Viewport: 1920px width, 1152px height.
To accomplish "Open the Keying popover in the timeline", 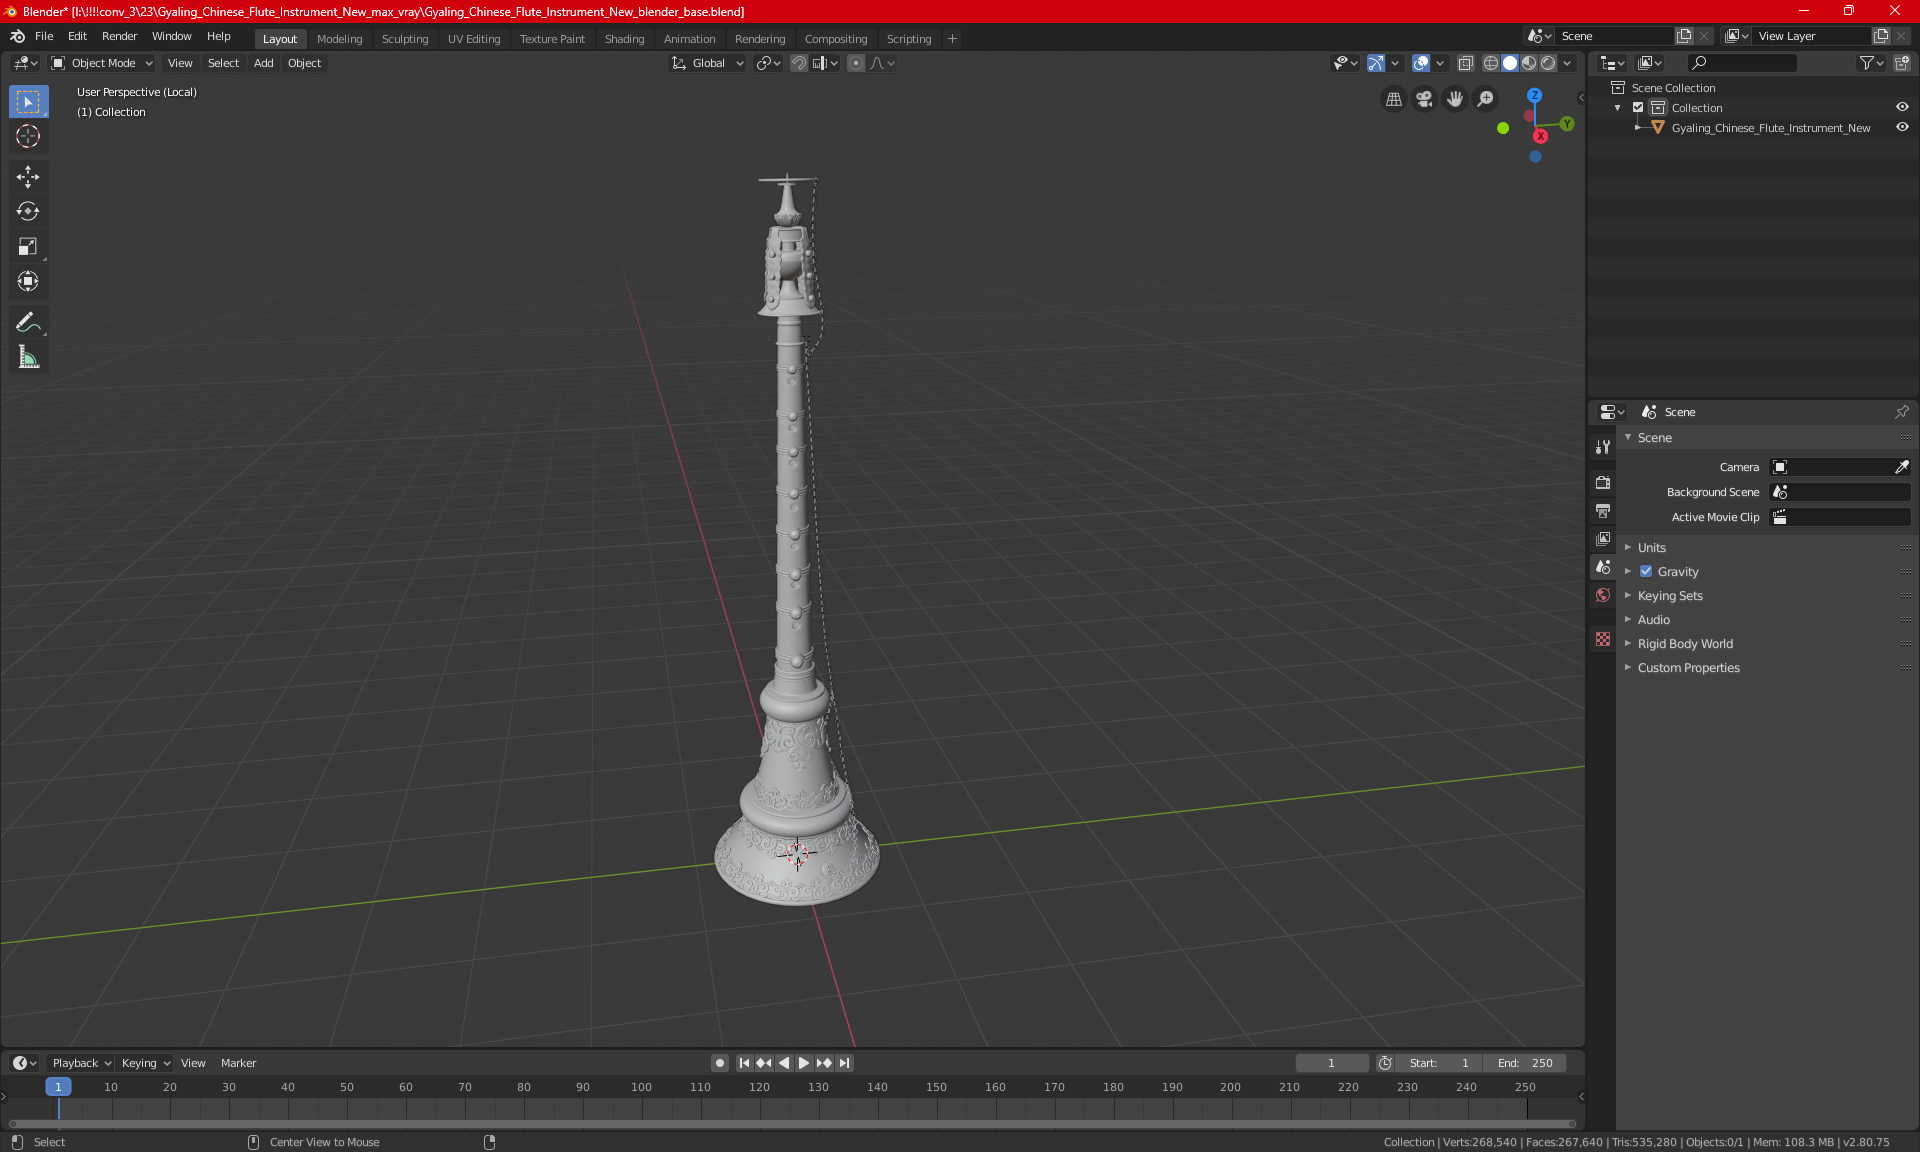I will (x=145, y=1063).
